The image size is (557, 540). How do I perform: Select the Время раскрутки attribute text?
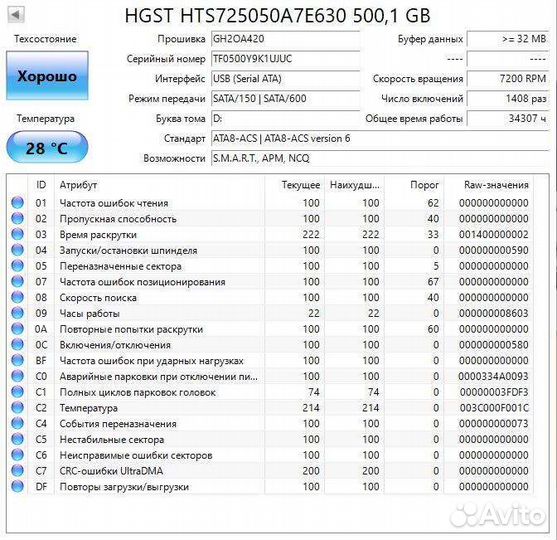98,235
